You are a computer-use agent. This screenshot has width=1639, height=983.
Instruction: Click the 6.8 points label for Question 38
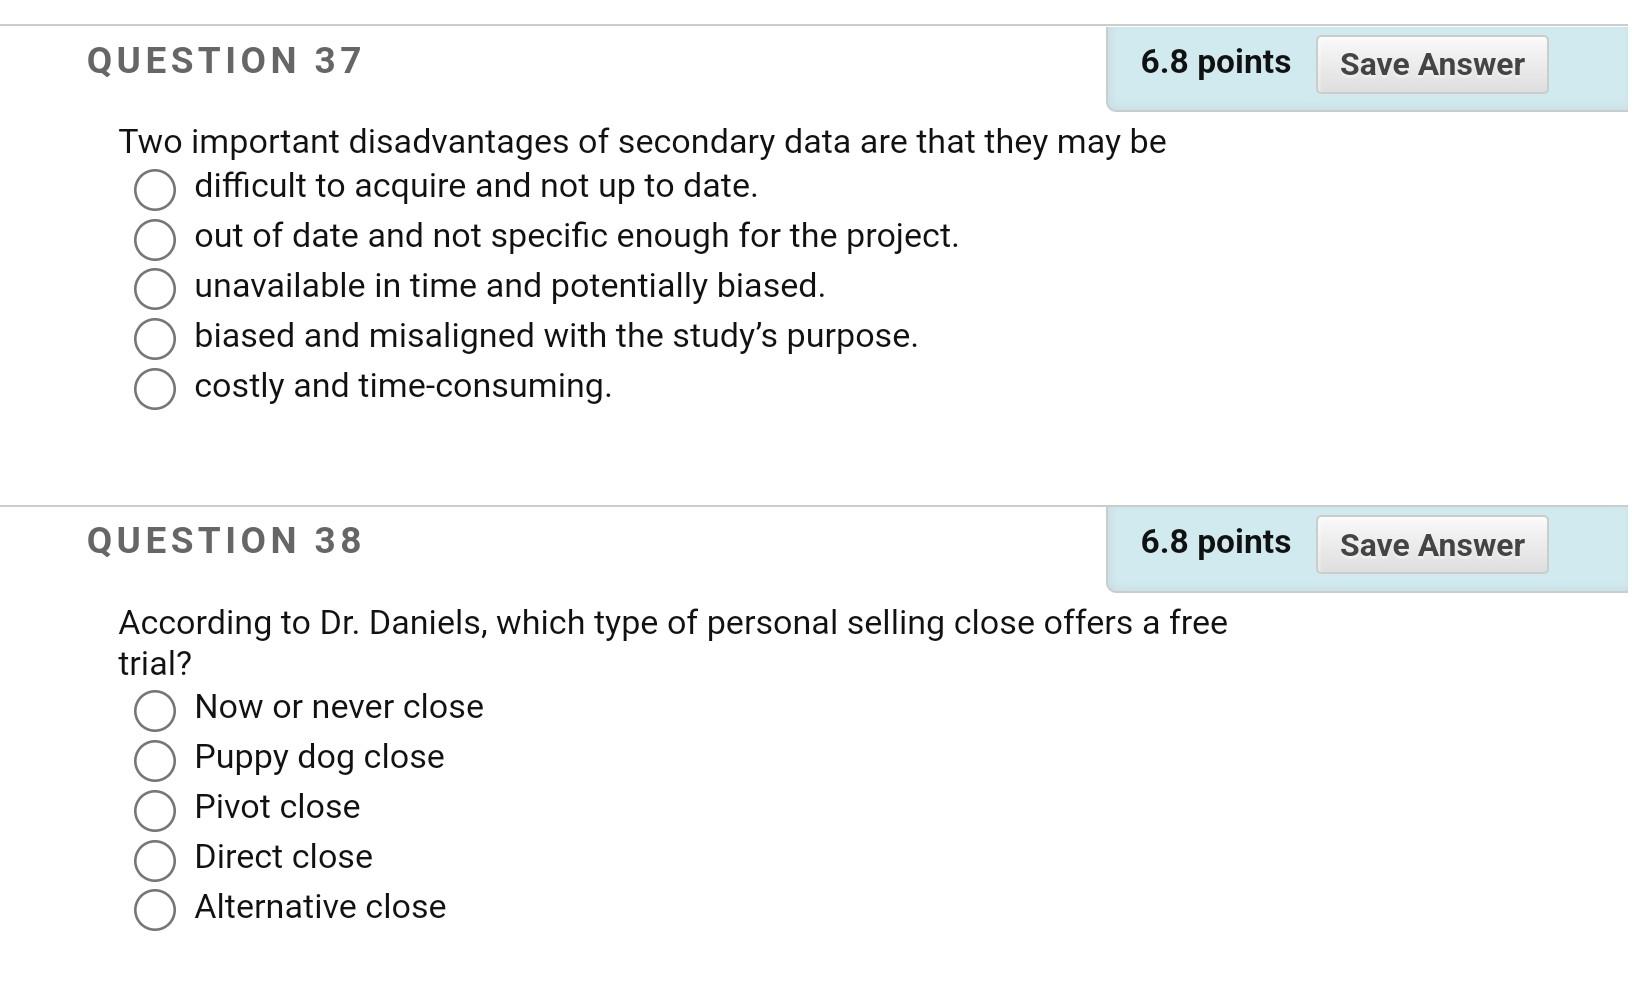(1213, 542)
